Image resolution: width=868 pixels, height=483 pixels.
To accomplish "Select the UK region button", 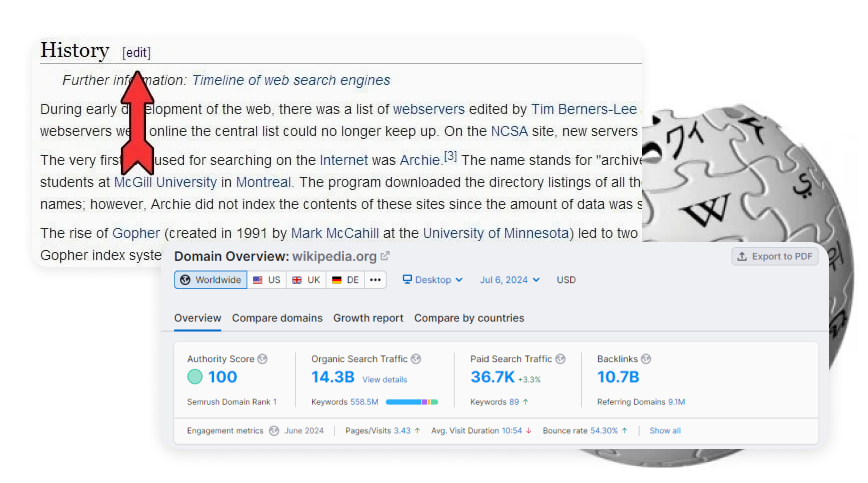I will [306, 280].
